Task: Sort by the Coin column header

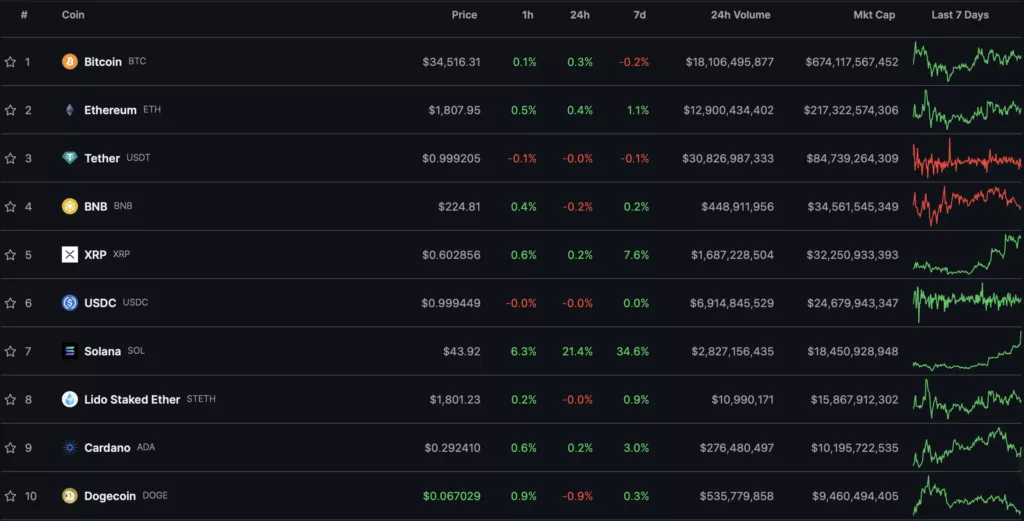Action: click(x=73, y=14)
